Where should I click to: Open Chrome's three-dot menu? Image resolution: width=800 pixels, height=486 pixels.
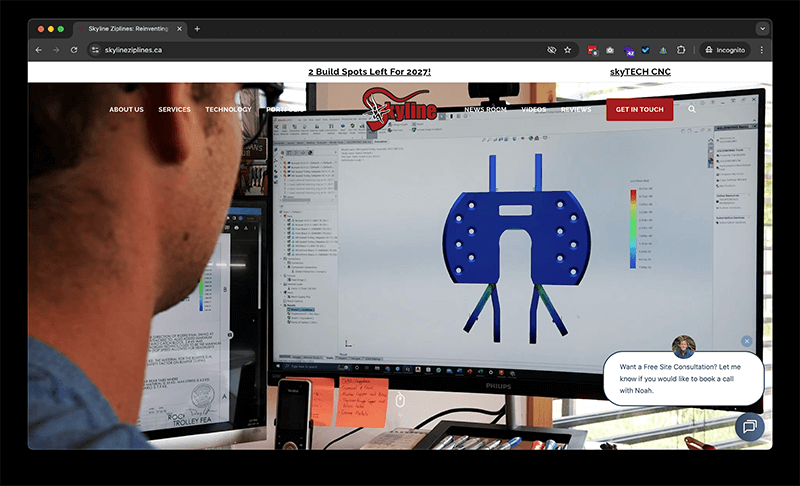pyautogui.click(x=762, y=49)
